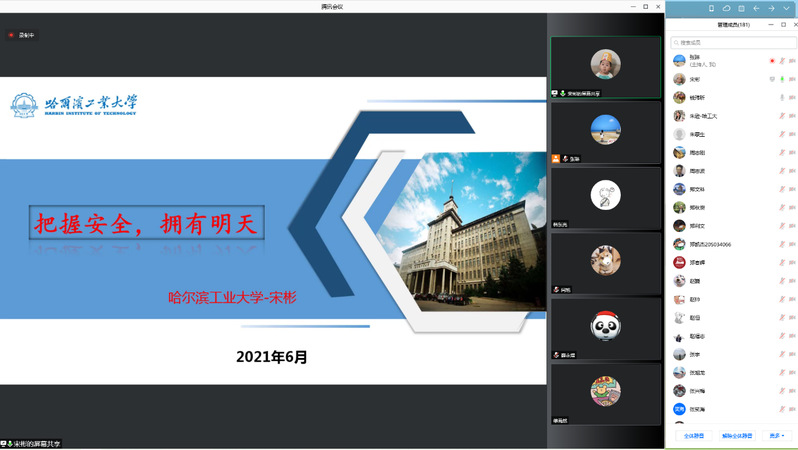Screen dimensions: 798x450
Task: Click the 解除全体静音 unmute-all button
Action: 737,436
